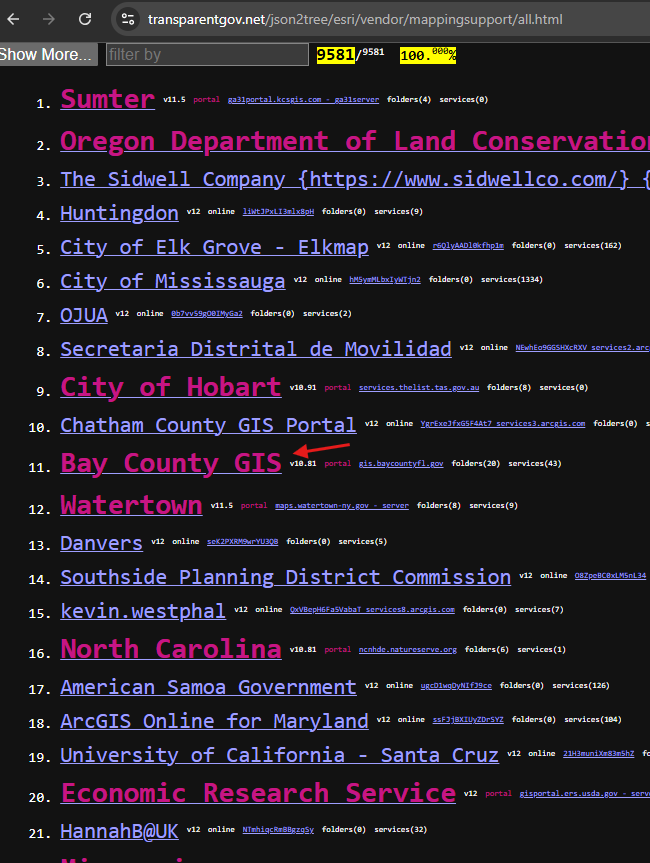Open the Bay County GIS link
Screen dimensions: 650x863
pos(171,463)
